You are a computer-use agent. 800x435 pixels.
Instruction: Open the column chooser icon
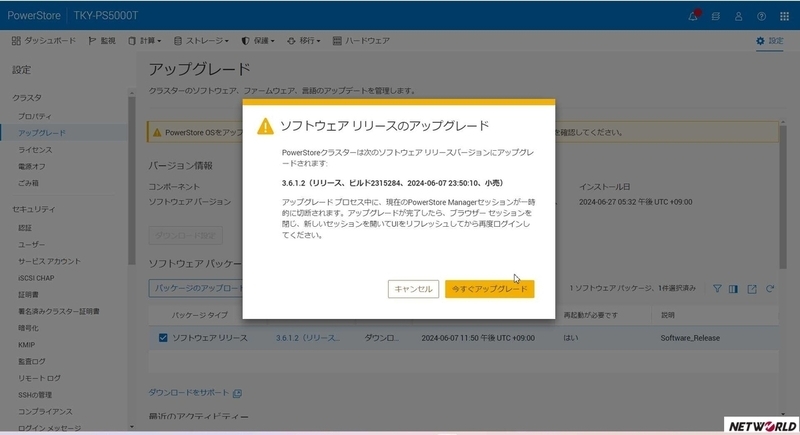(x=733, y=289)
